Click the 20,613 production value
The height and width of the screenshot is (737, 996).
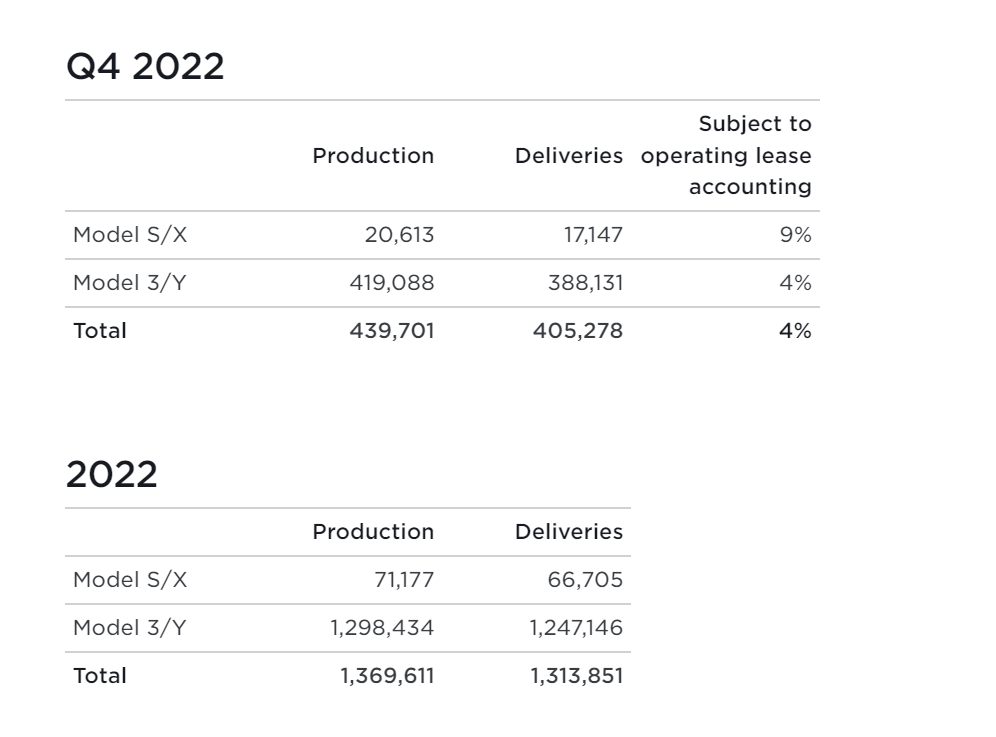[x=399, y=235]
